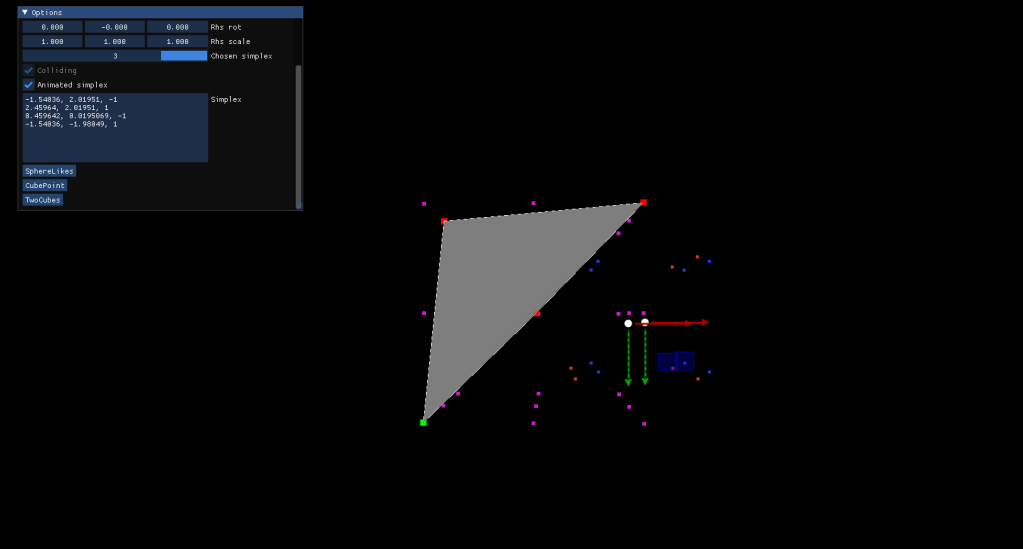Select the third Rhs scale field
Viewport: 1023px width, 549px height.
(x=177, y=42)
